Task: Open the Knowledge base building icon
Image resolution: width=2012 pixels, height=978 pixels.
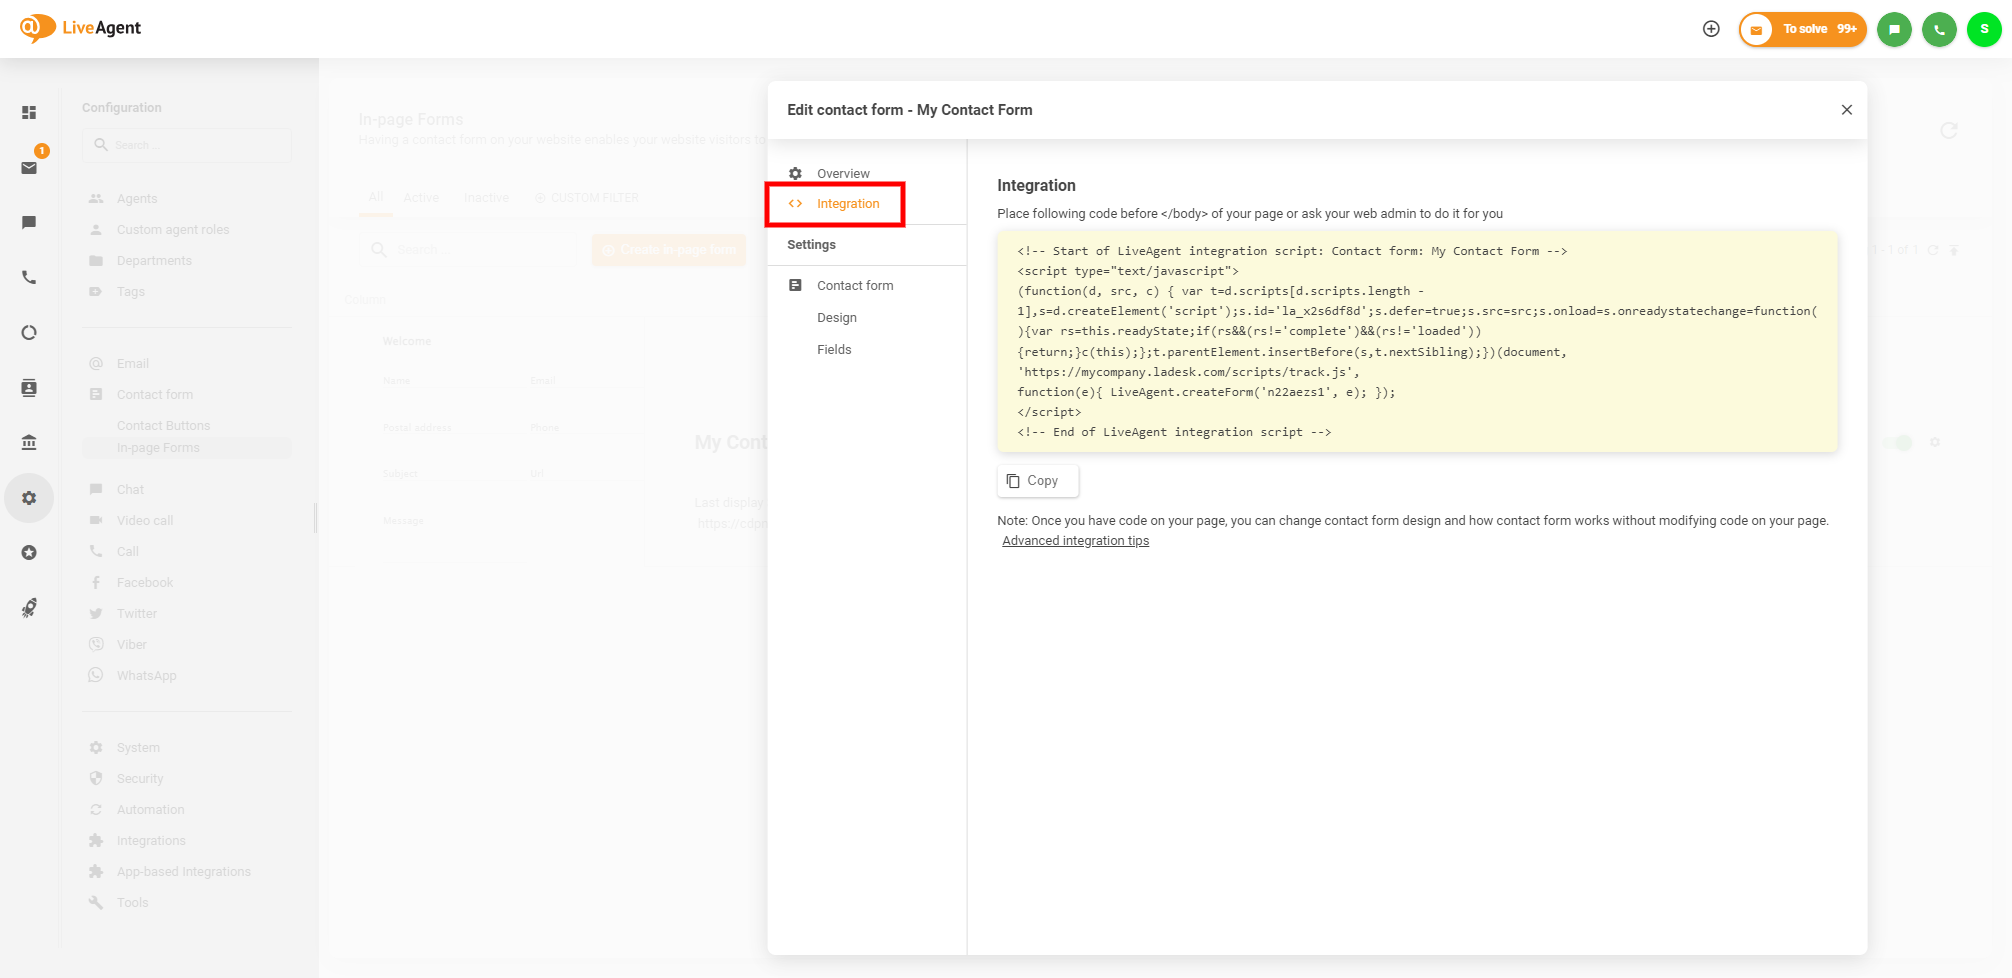Action: coord(29,442)
